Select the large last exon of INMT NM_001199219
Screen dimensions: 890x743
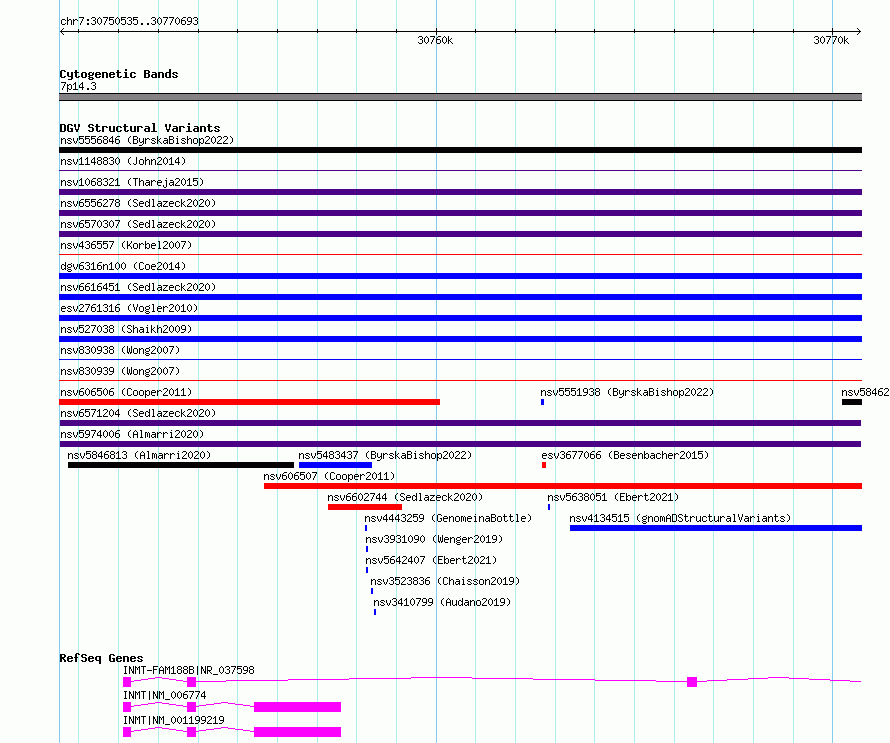coord(297,732)
